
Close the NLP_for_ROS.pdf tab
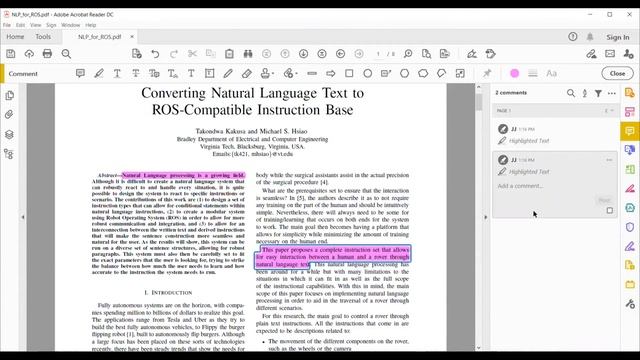point(132,37)
